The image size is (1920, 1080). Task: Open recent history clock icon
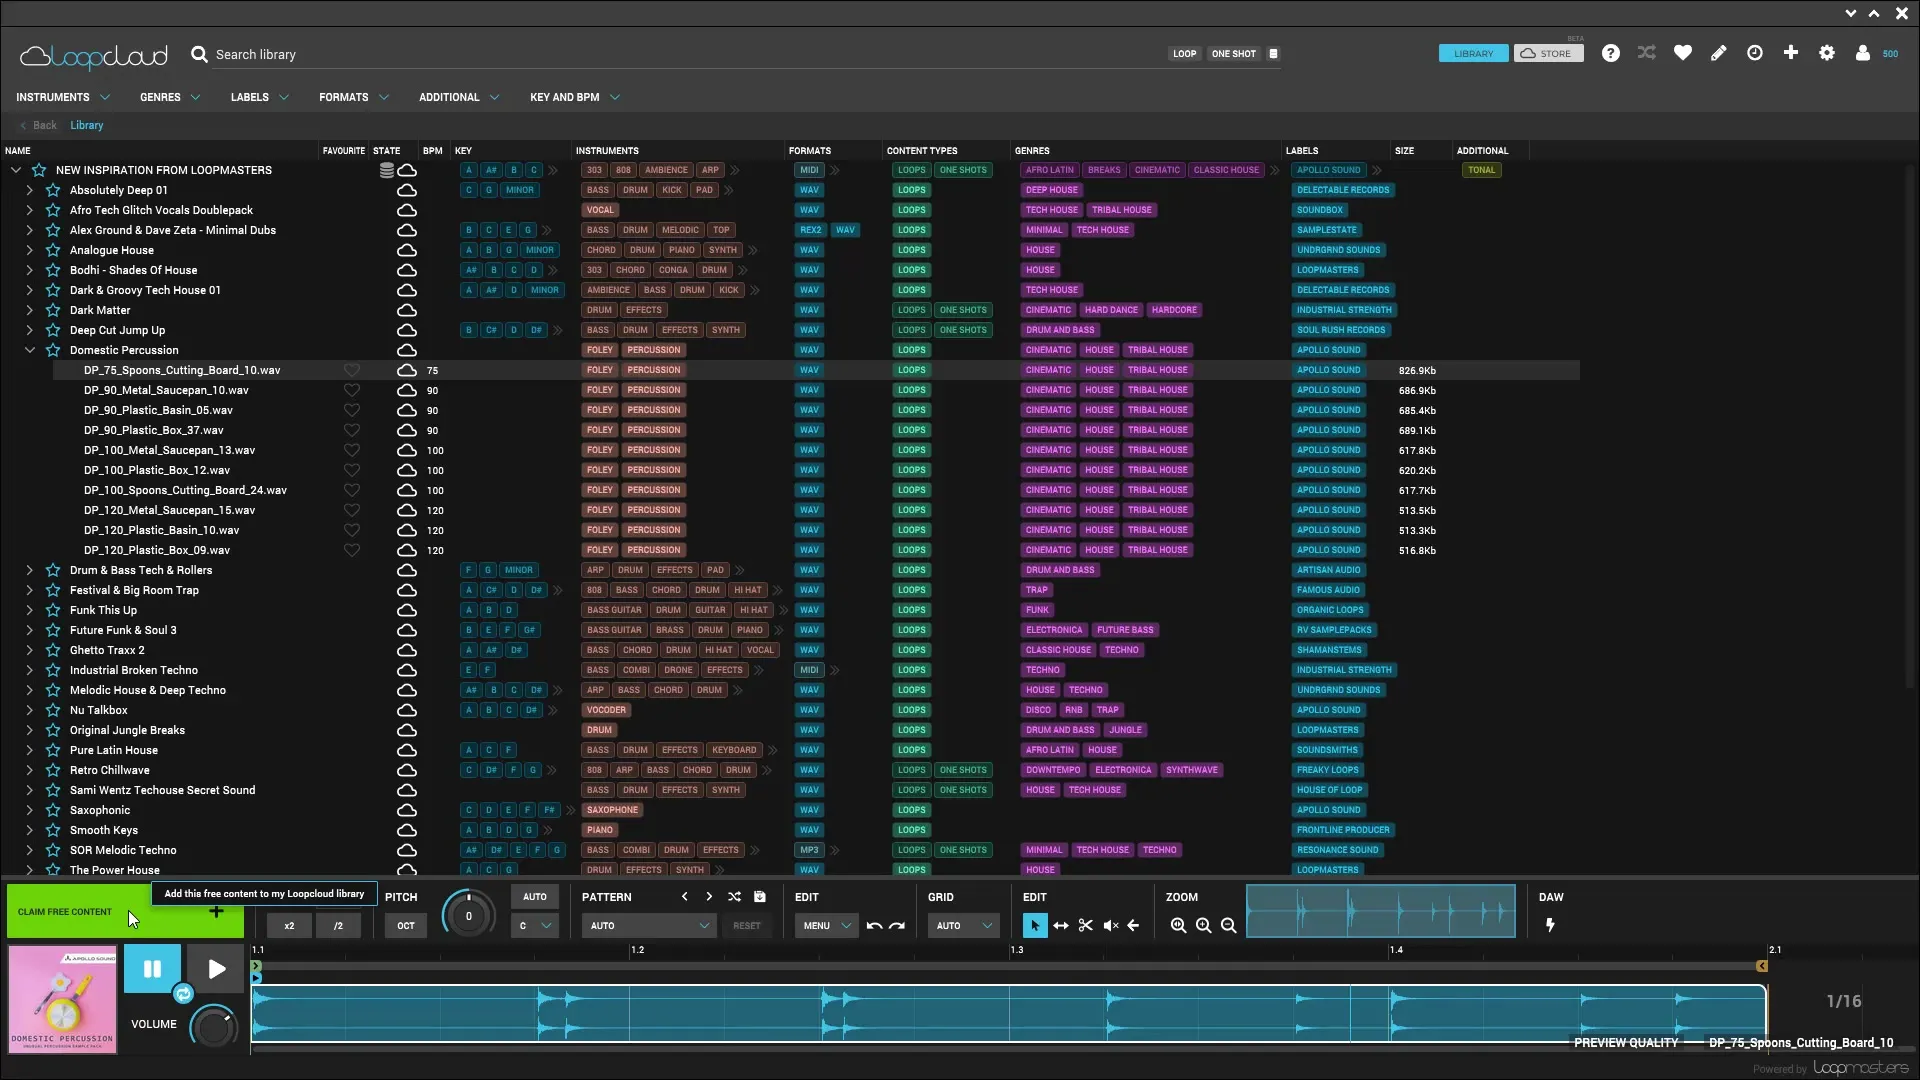pos(1755,53)
